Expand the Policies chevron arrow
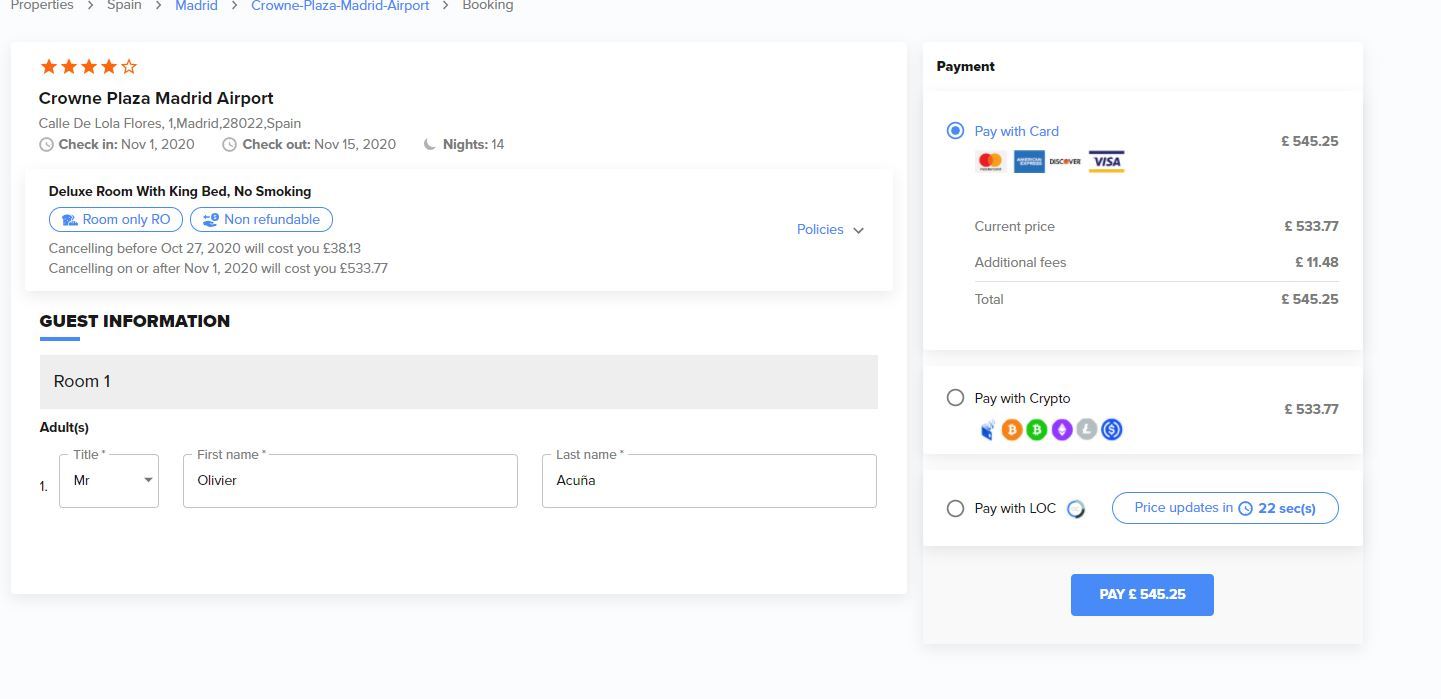Viewport: 1441px width, 699px height. tap(858, 230)
